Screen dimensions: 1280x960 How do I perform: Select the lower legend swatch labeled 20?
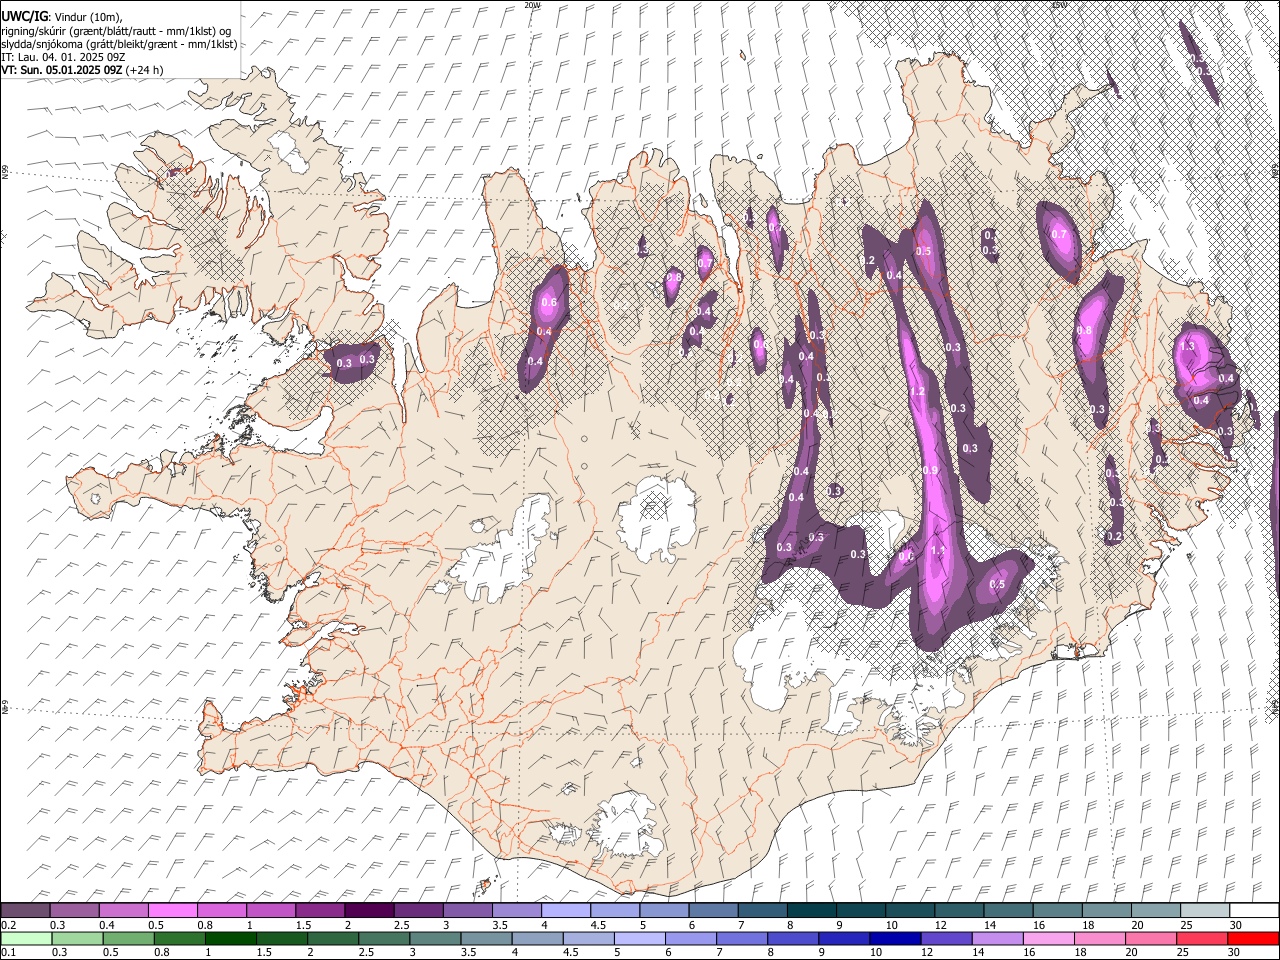tap(1150, 938)
